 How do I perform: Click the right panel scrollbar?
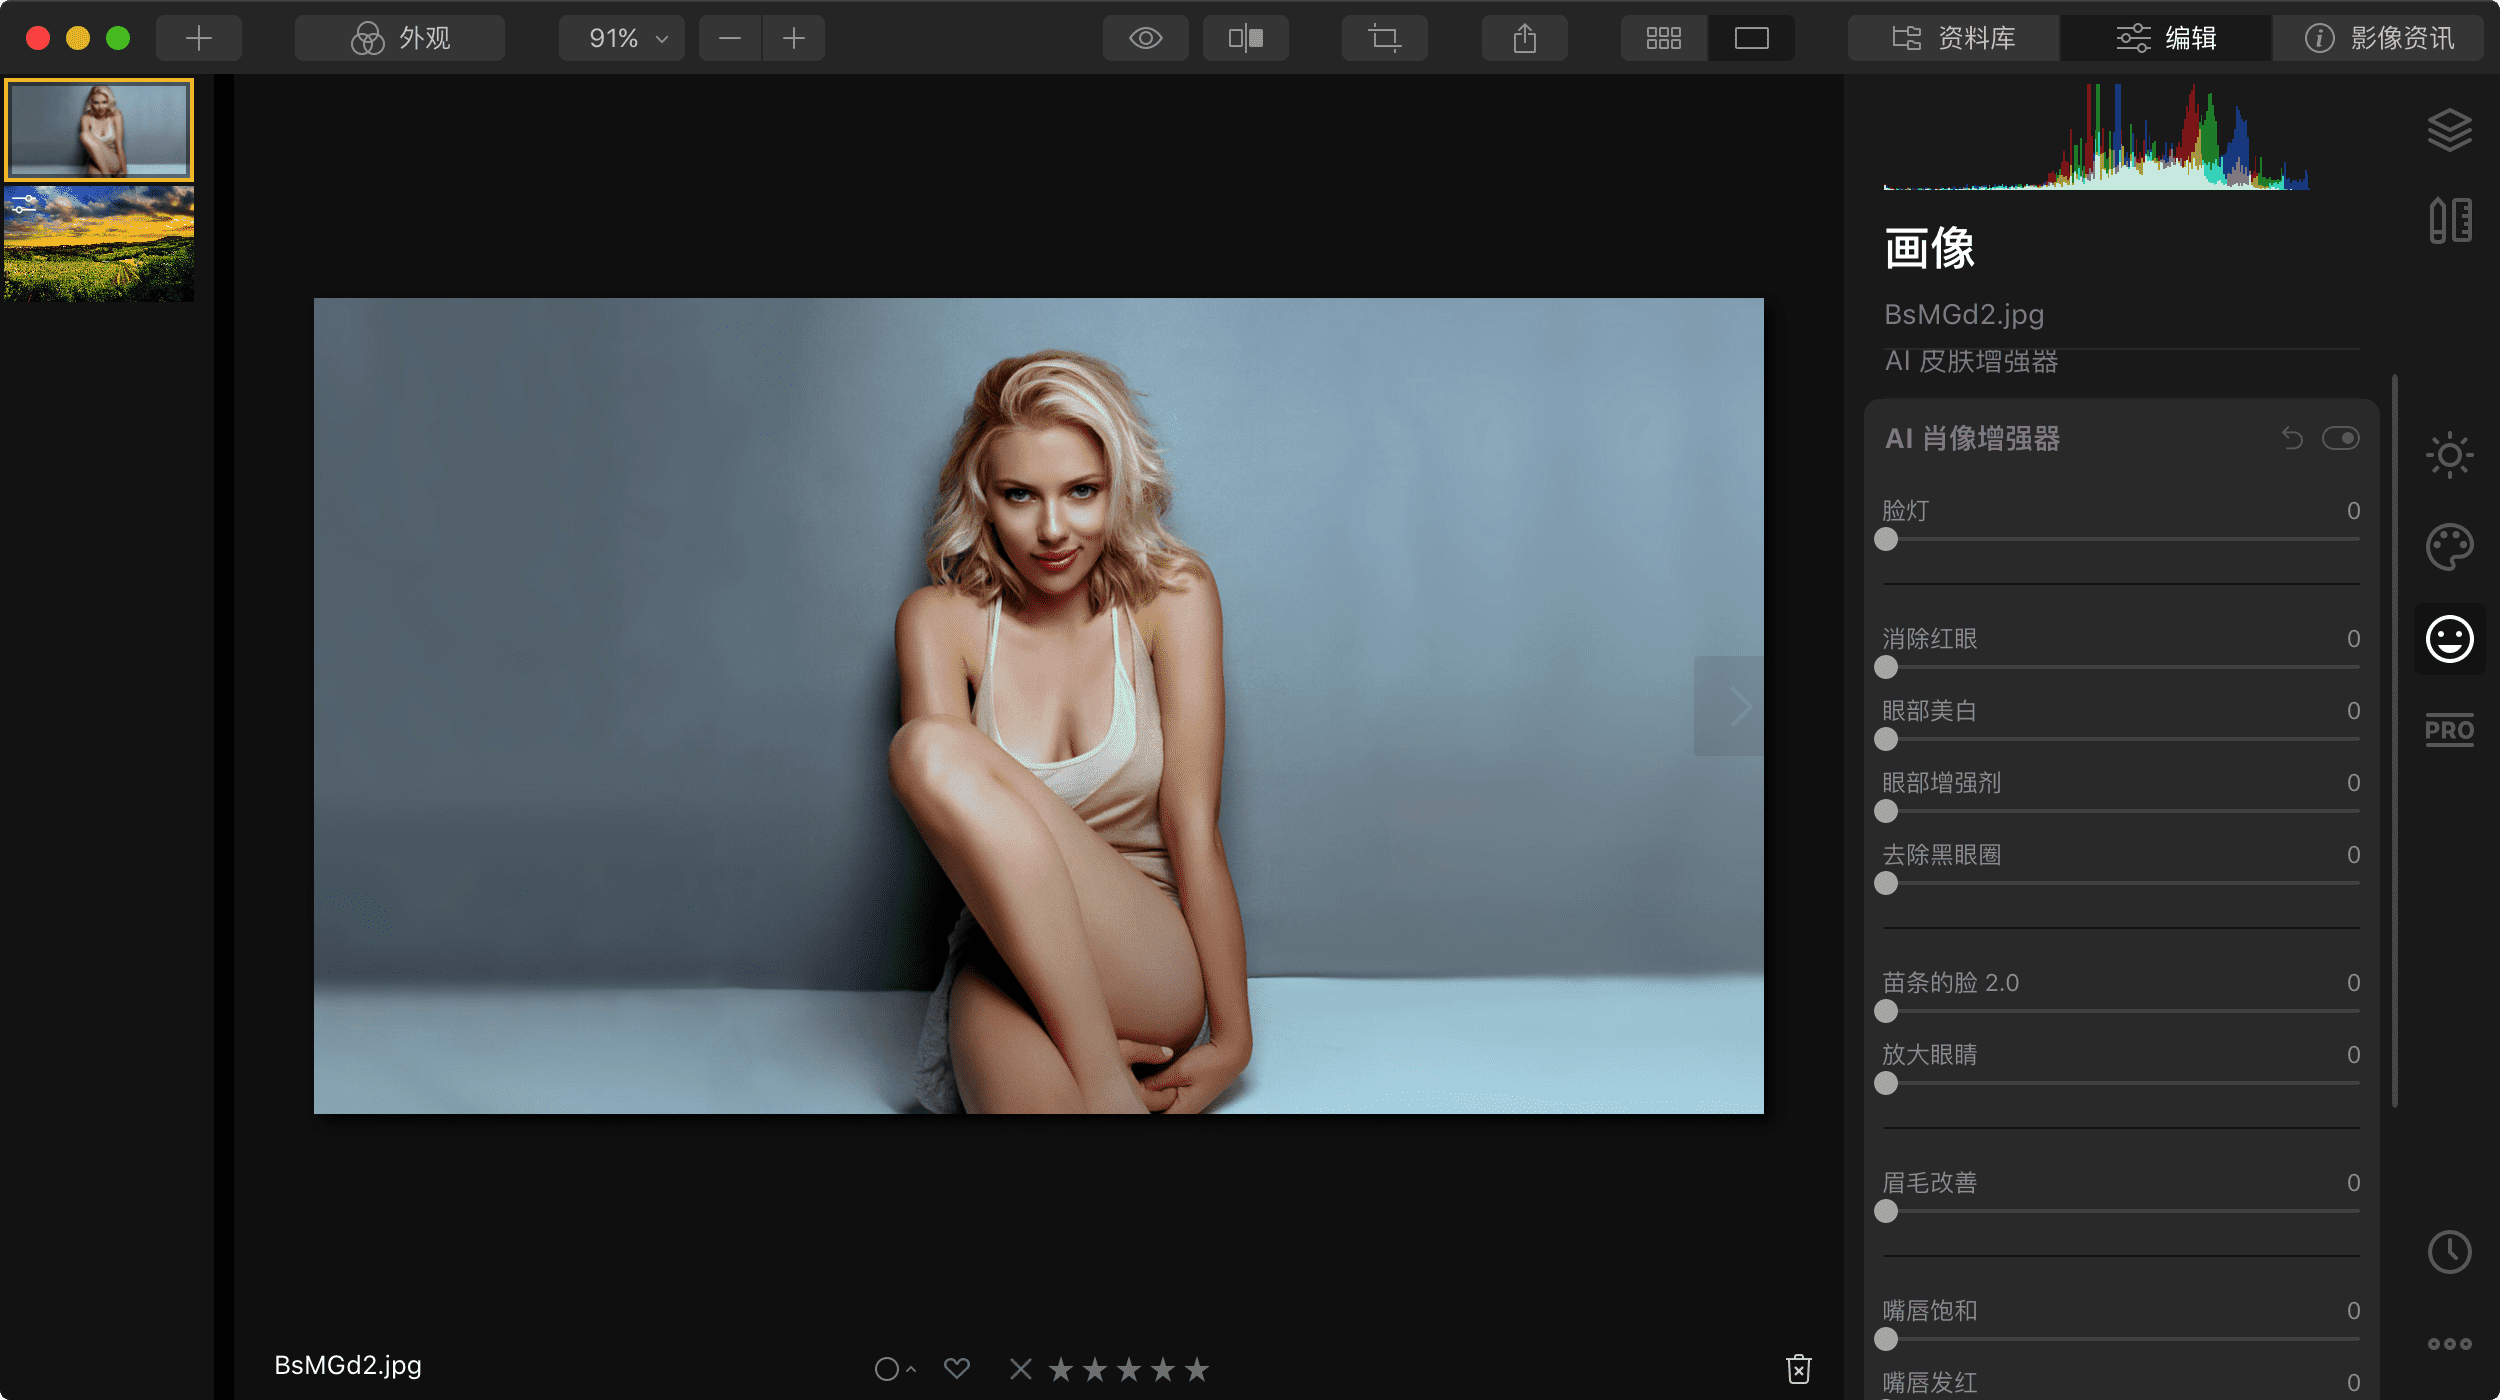[2394, 740]
